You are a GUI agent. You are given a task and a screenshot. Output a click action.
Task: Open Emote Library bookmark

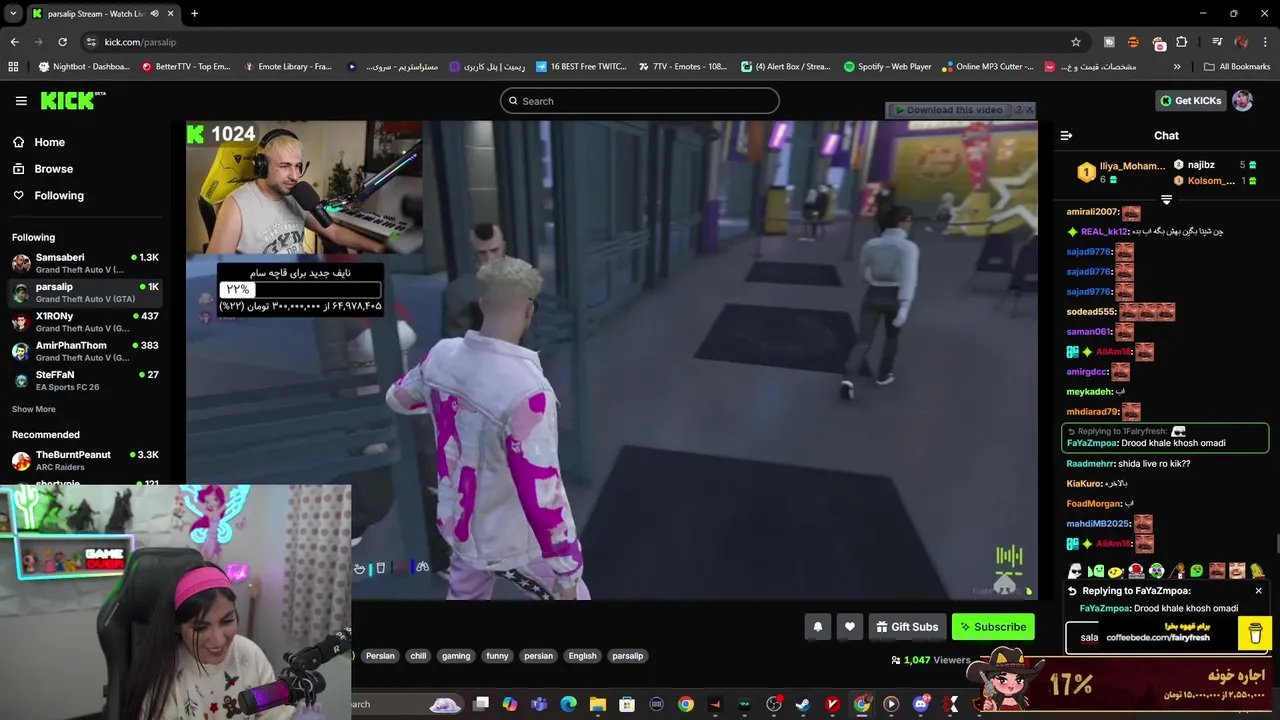[x=287, y=67]
